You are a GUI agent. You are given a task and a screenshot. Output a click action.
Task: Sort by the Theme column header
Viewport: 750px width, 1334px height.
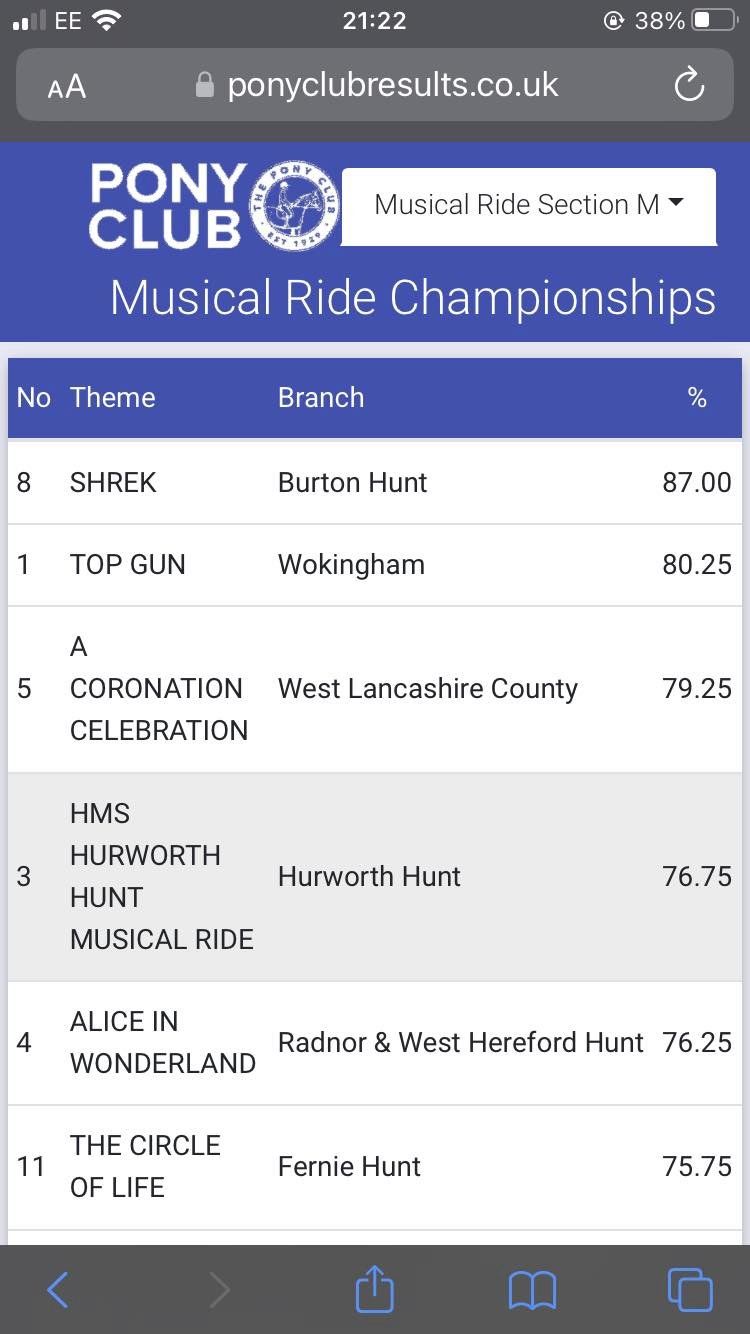click(x=112, y=398)
